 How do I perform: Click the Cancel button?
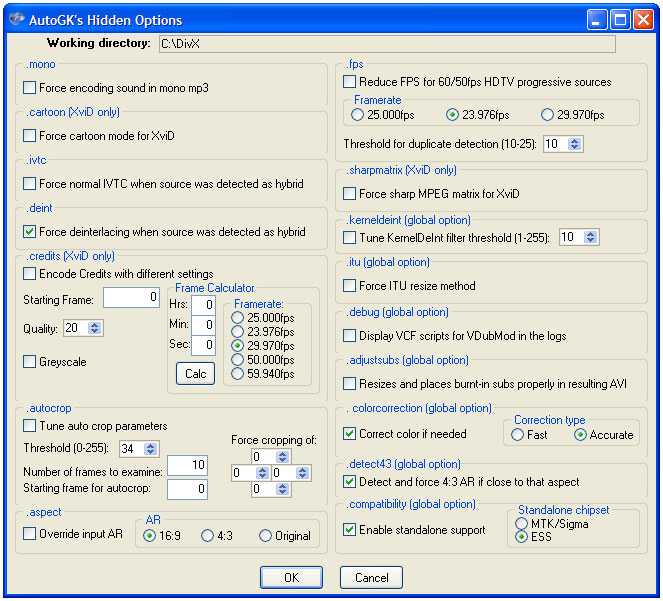tap(371, 577)
